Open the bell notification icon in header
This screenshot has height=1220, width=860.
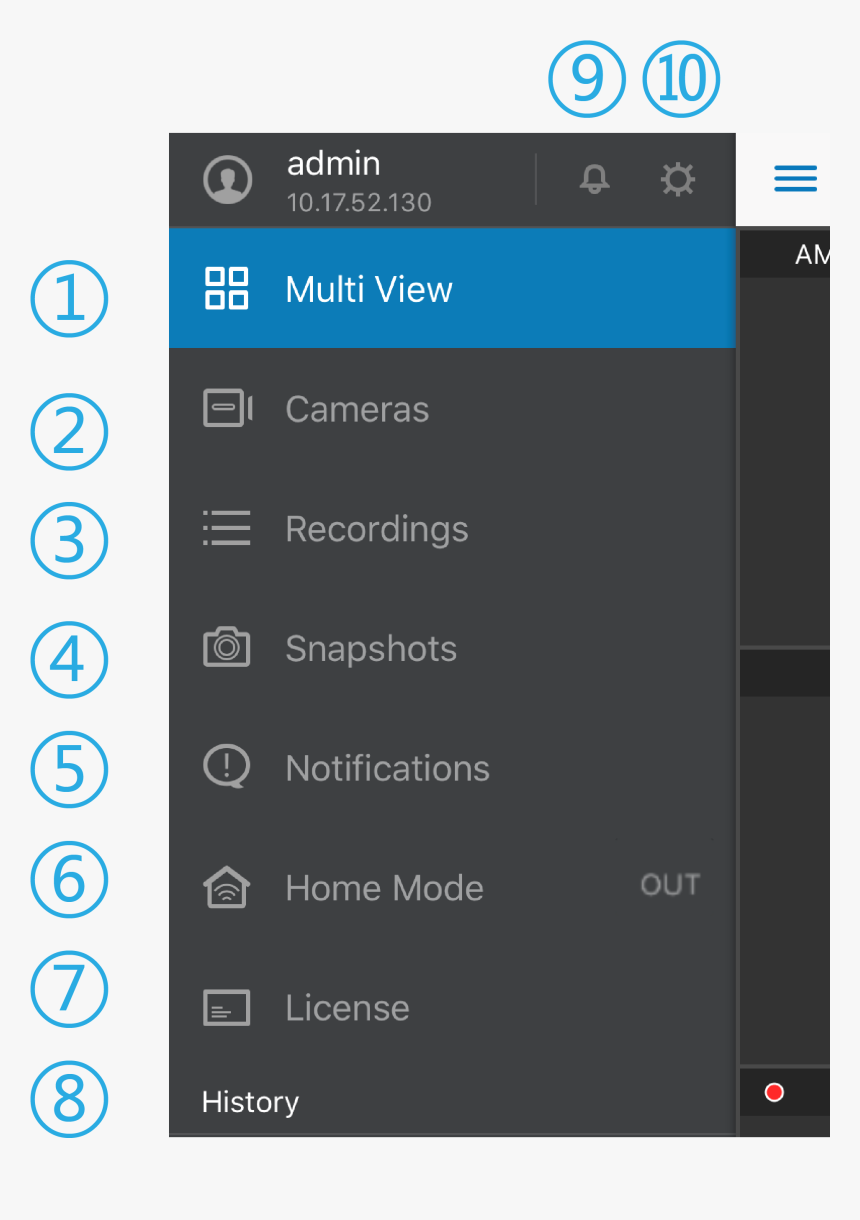click(594, 180)
